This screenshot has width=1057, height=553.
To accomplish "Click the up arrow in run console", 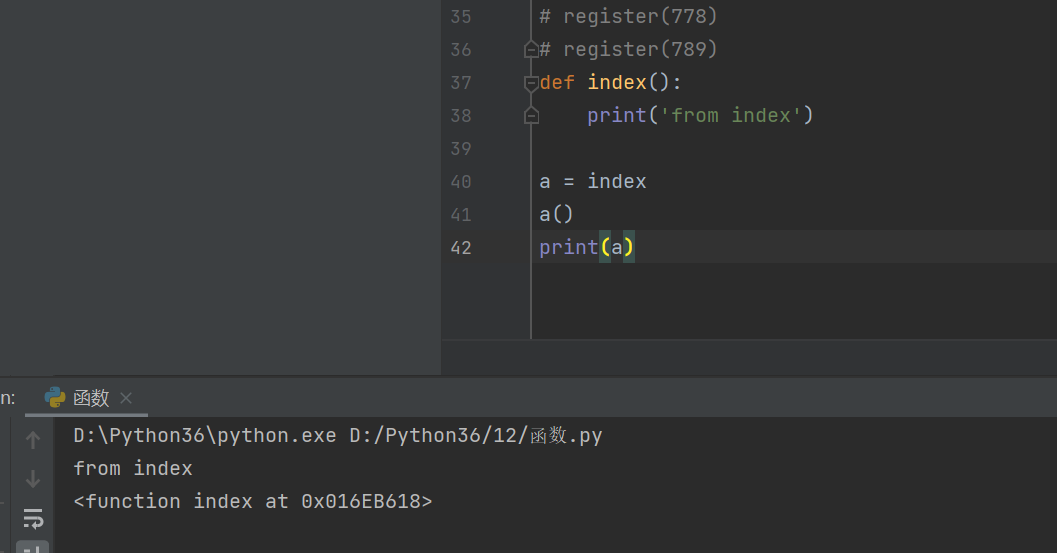I will (32, 440).
